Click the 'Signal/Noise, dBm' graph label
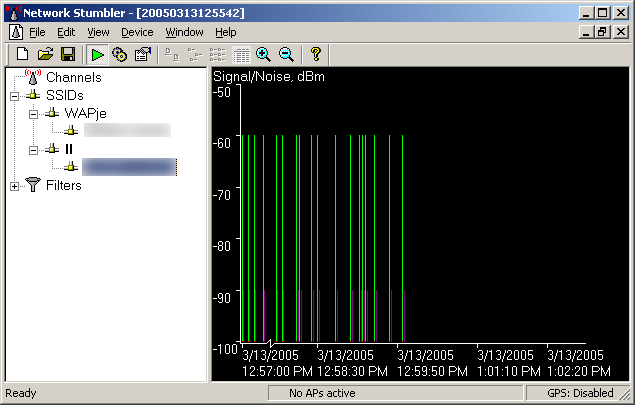This screenshot has height=405, width=635. click(x=269, y=77)
